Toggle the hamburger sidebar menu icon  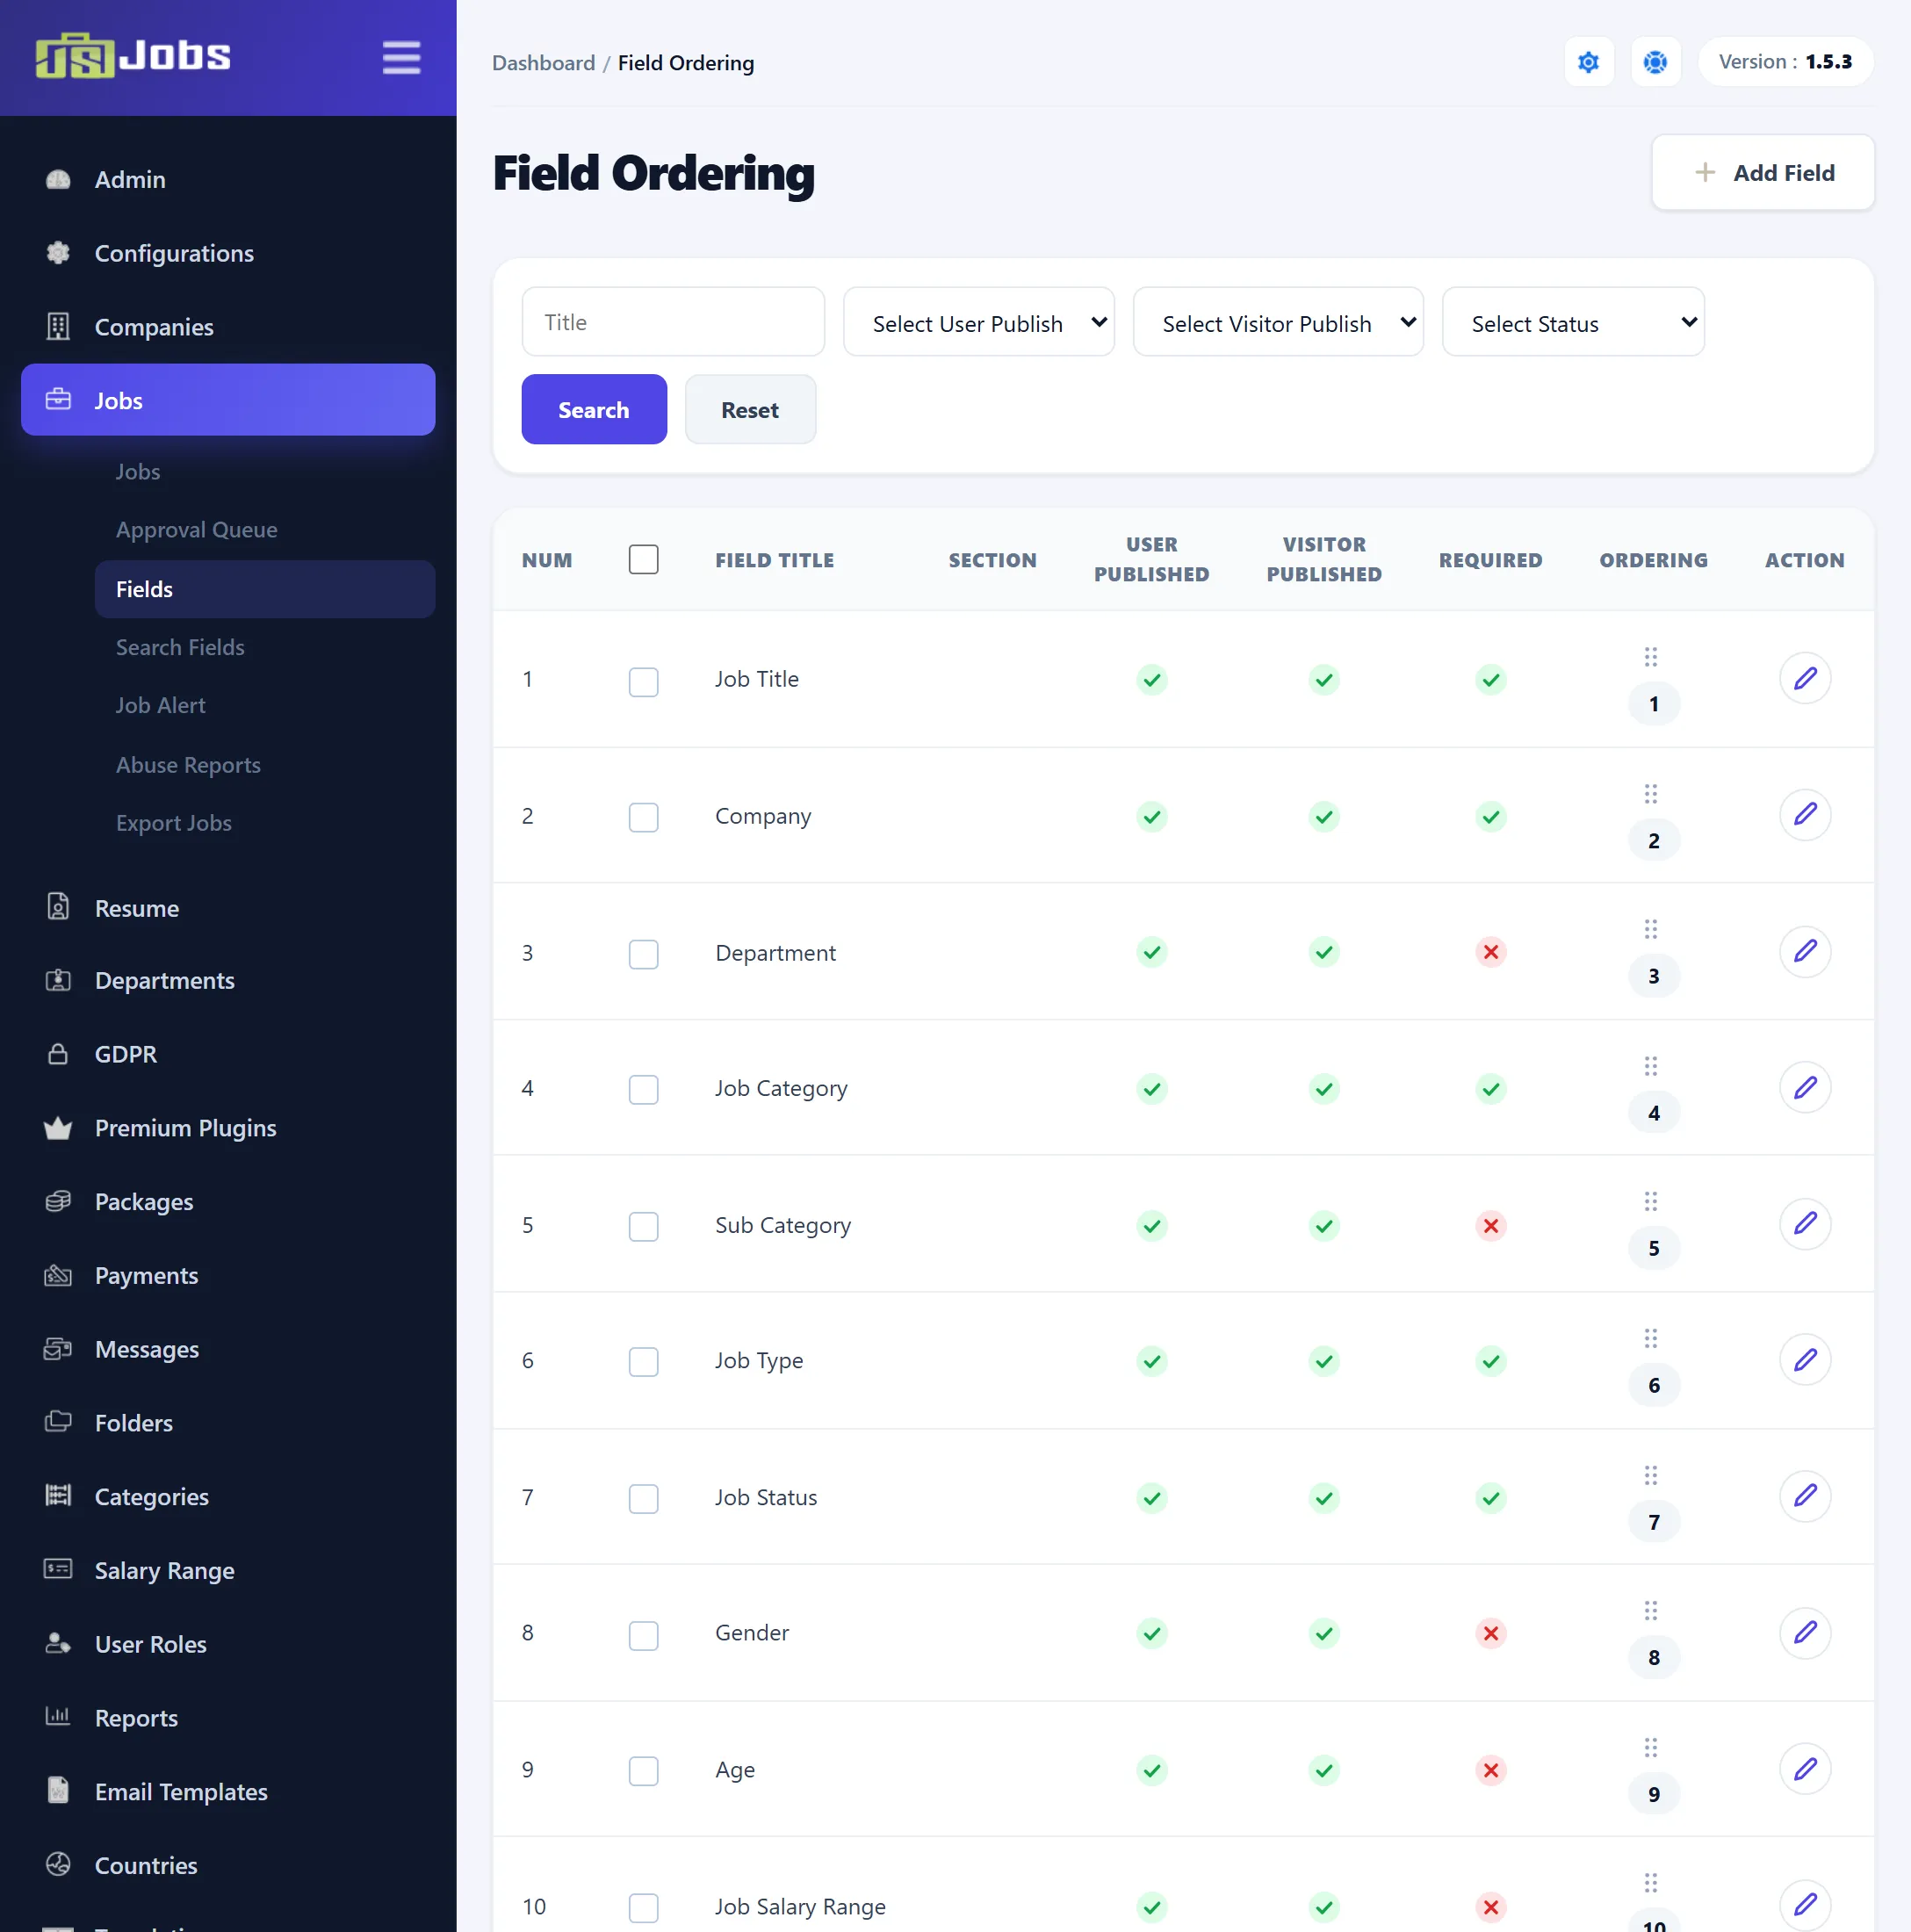[401, 57]
